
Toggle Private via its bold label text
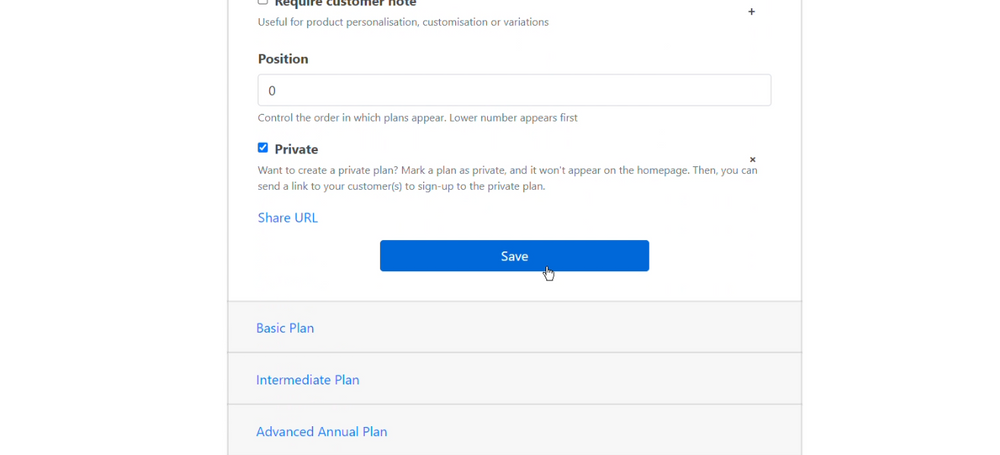(296, 149)
